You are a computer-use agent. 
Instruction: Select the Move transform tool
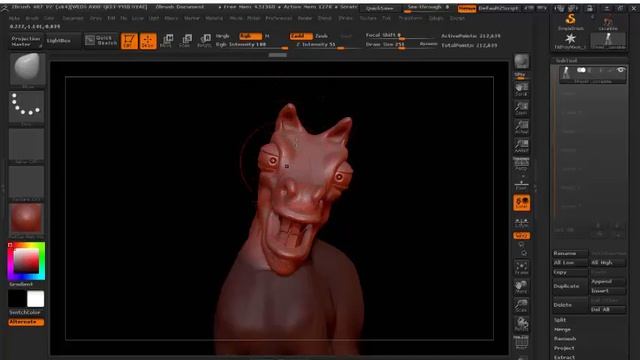[167, 41]
